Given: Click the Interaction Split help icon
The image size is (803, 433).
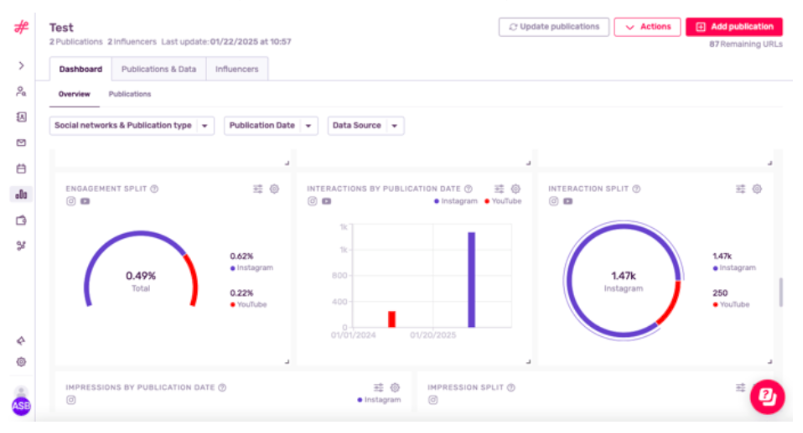Looking at the screenshot, I should tap(636, 189).
